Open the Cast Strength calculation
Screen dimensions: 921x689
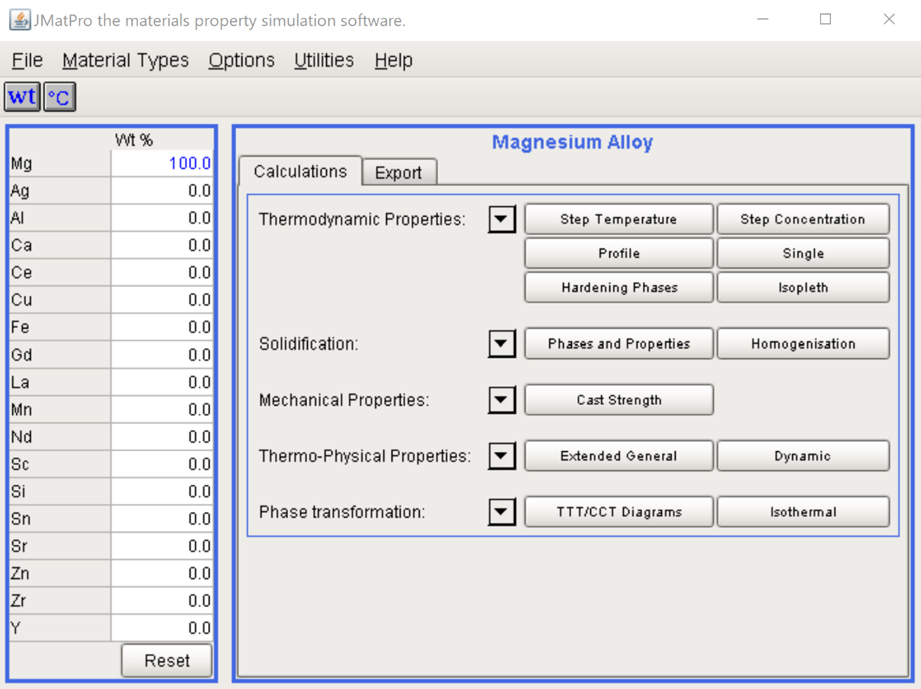pyautogui.click(x=619, y=400)
